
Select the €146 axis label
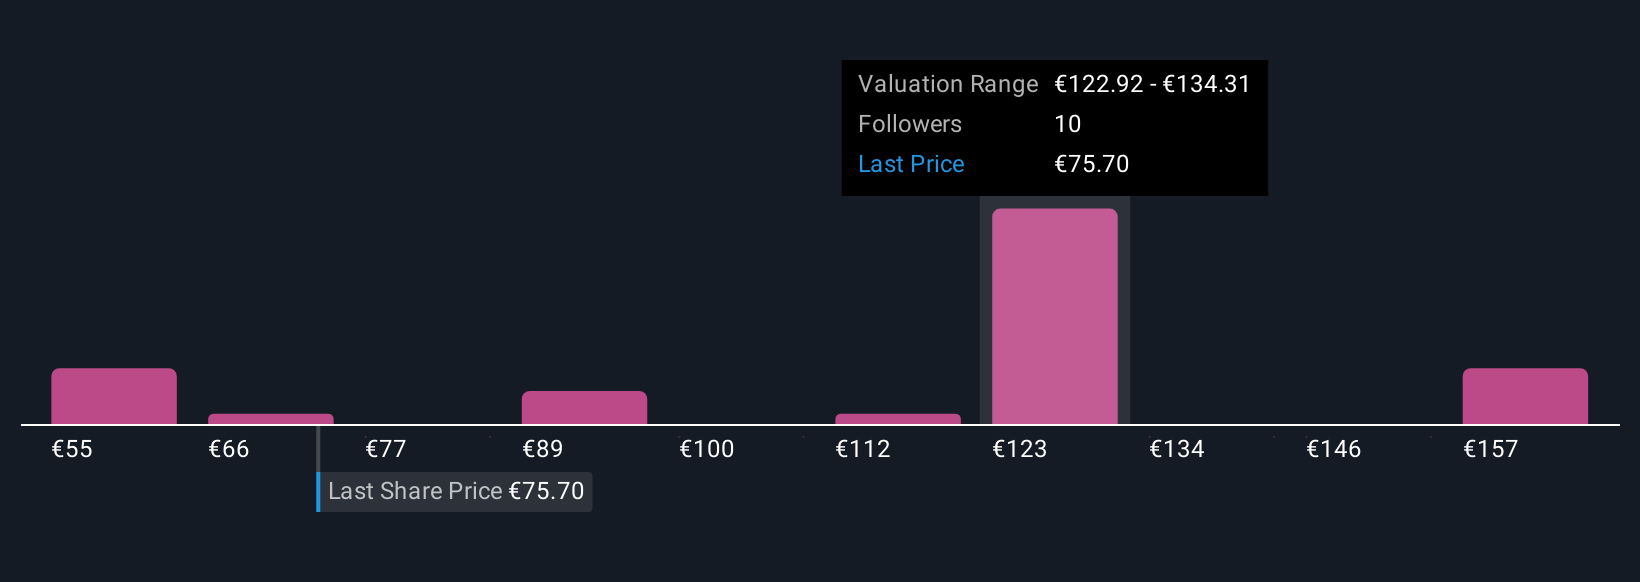pos(1334,449)
